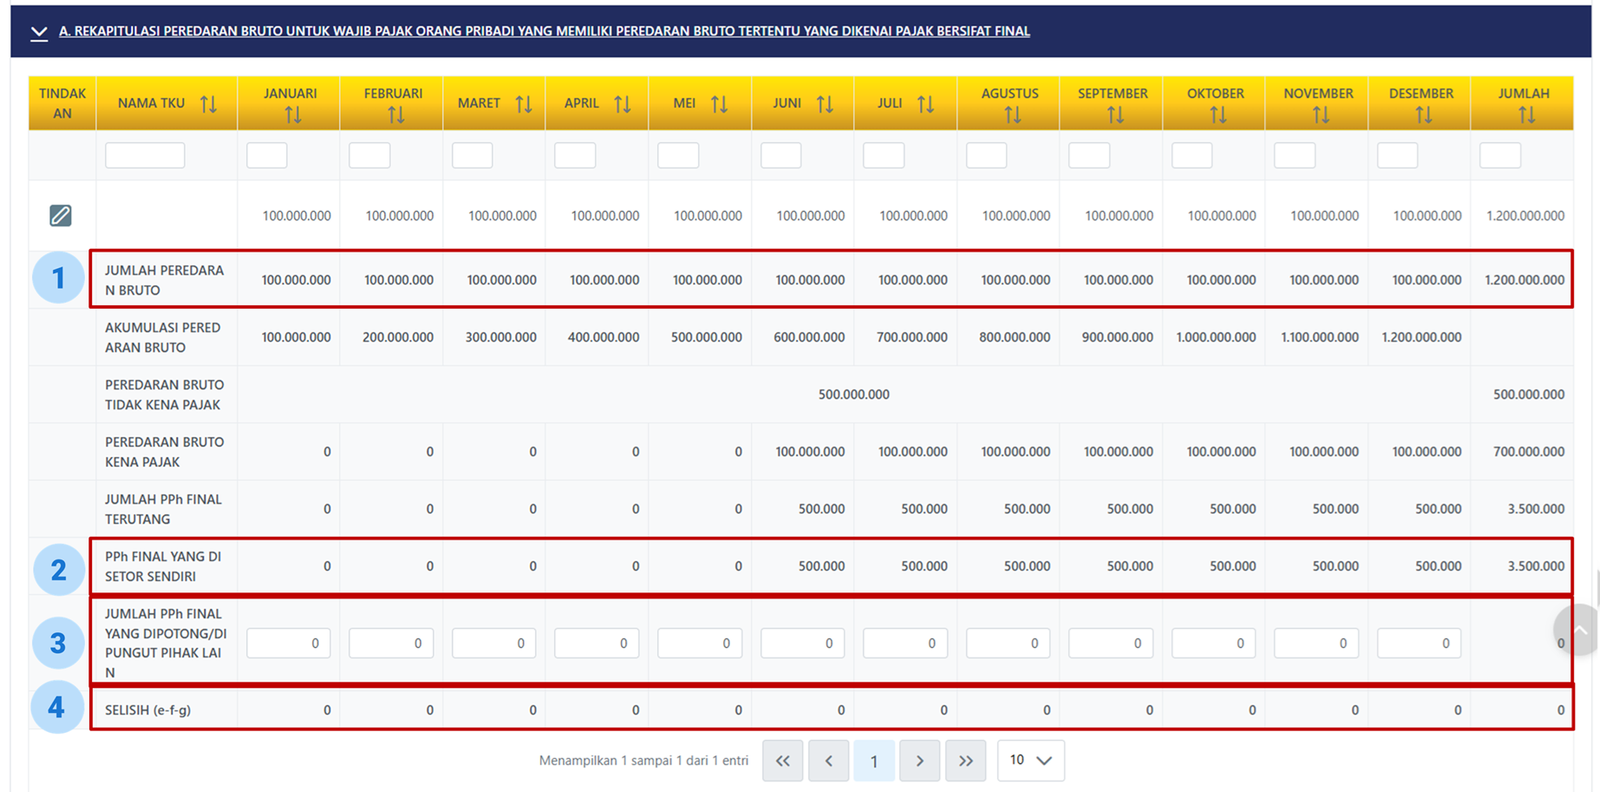Sort by JANUARI column arrows

[x=292, y=115]
